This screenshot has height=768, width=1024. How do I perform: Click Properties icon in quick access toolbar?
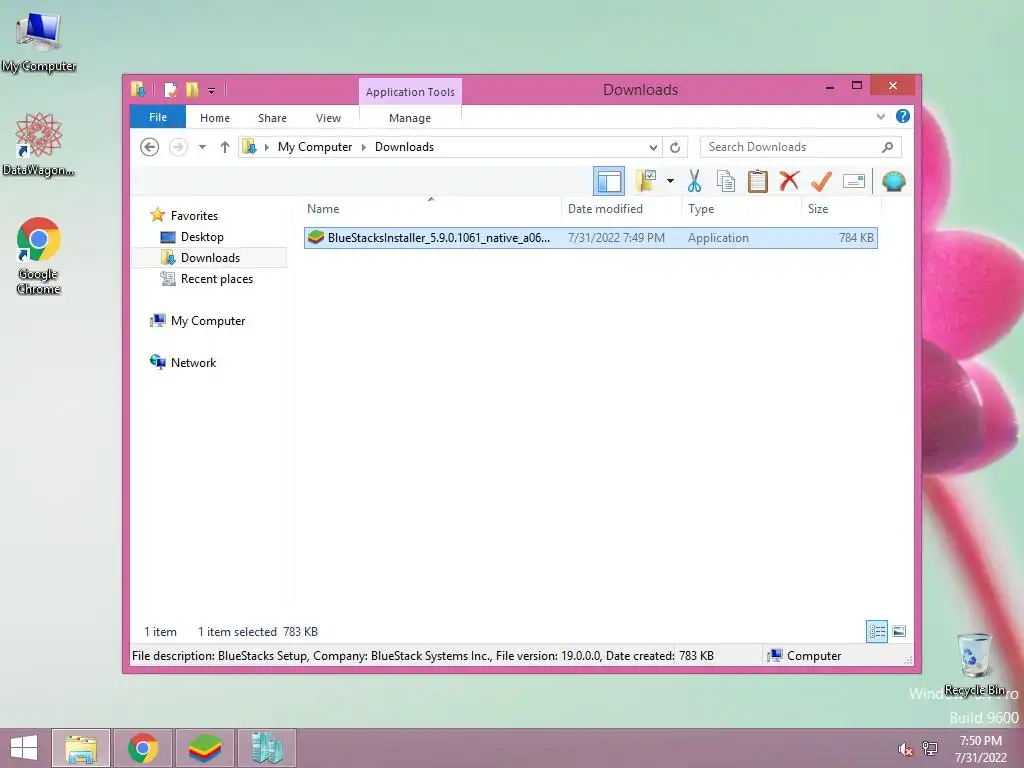click(x=170, y=89)
